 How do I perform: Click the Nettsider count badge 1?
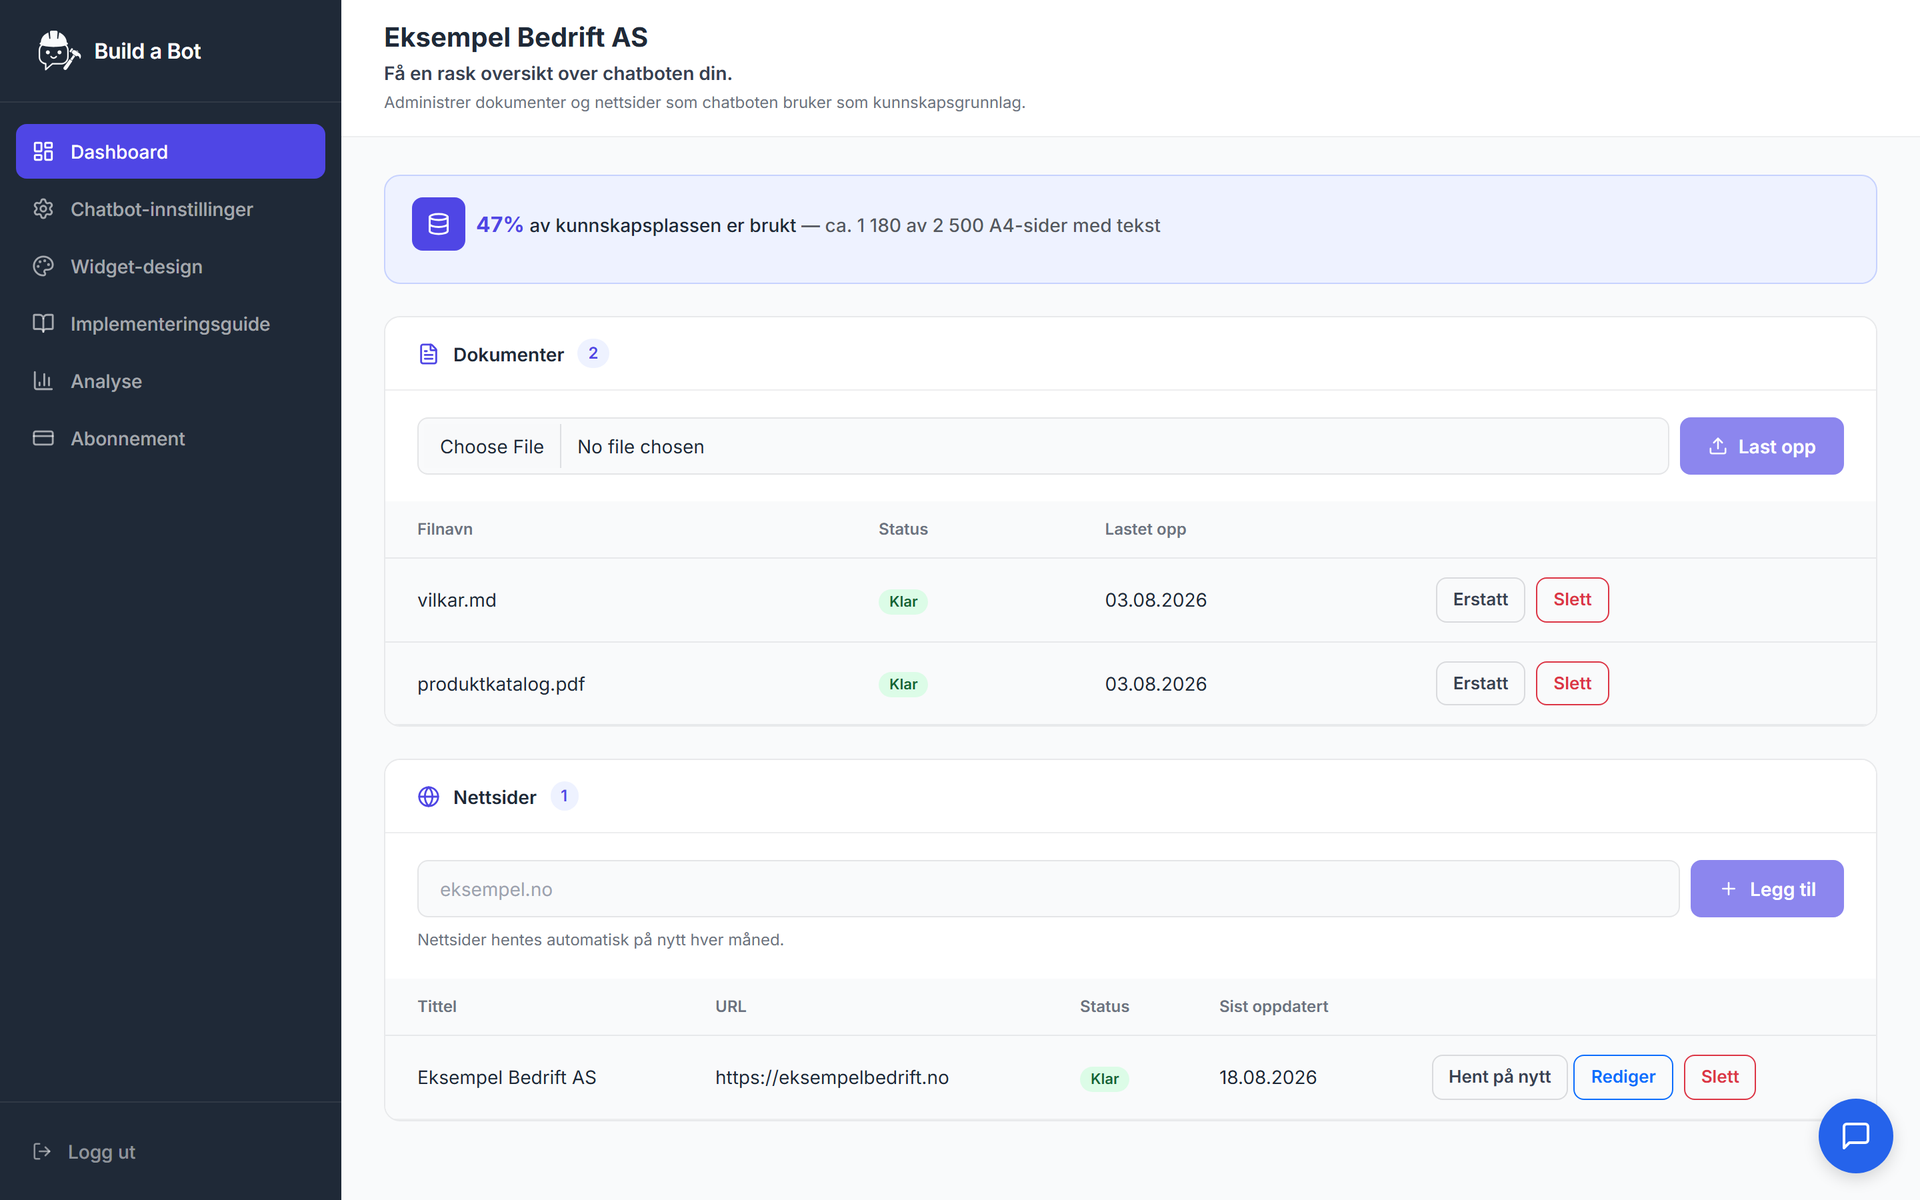(x=564, y=796)
